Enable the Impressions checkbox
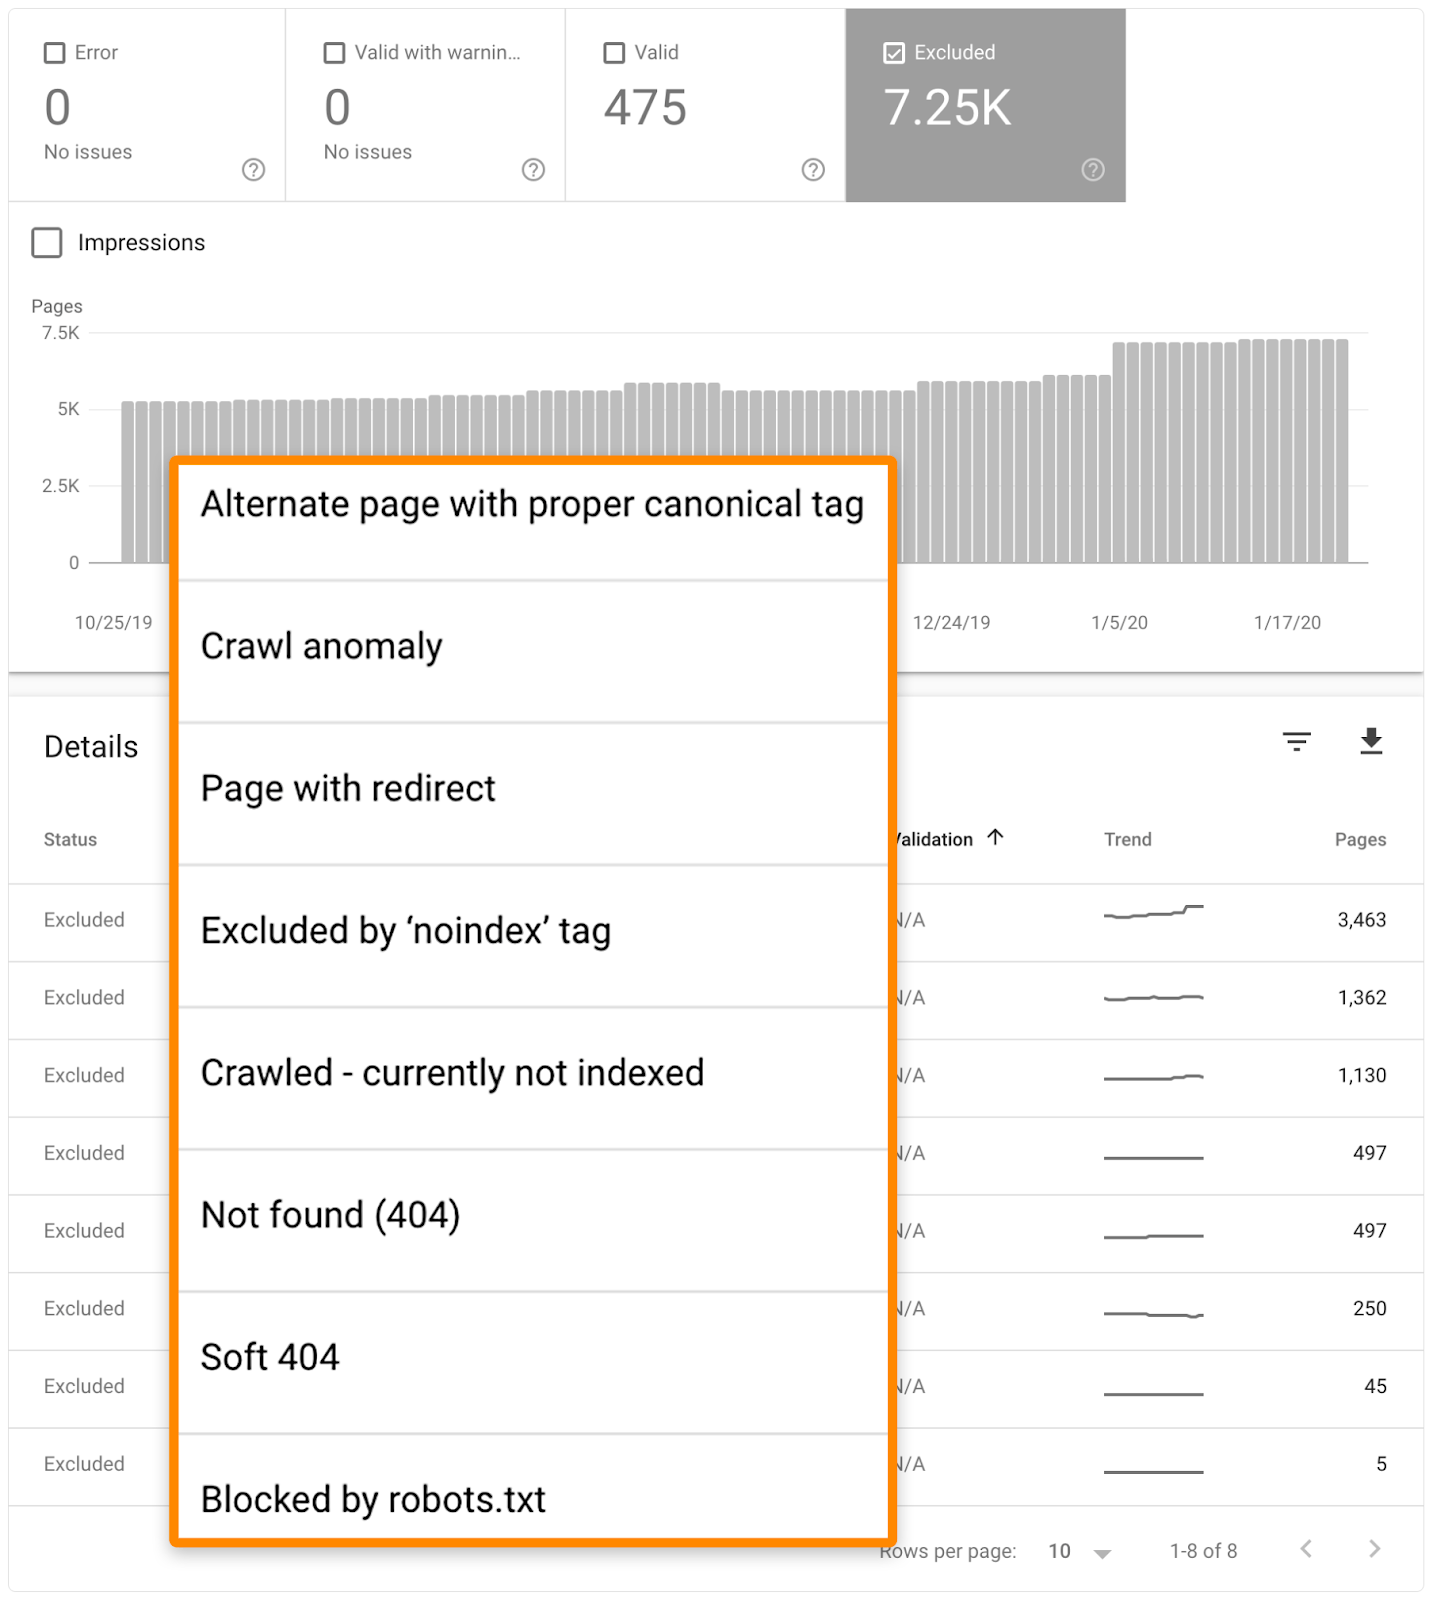 point(47,242)
